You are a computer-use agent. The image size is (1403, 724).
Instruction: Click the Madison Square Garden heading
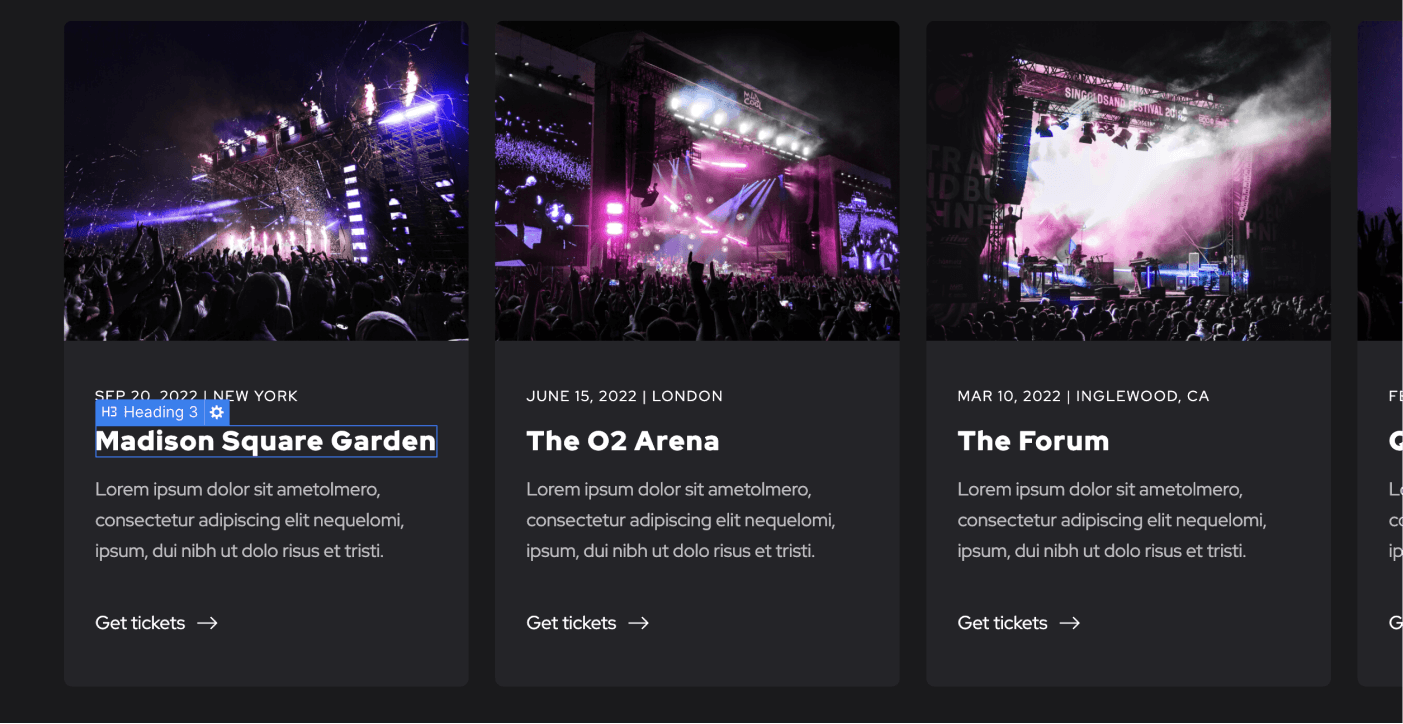[265, 441]
